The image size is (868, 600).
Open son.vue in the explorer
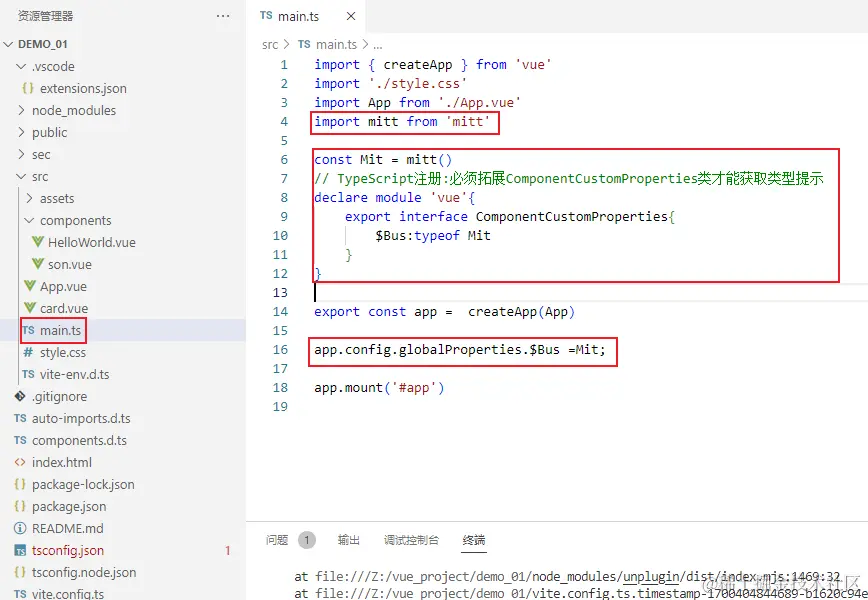[70, 265]
